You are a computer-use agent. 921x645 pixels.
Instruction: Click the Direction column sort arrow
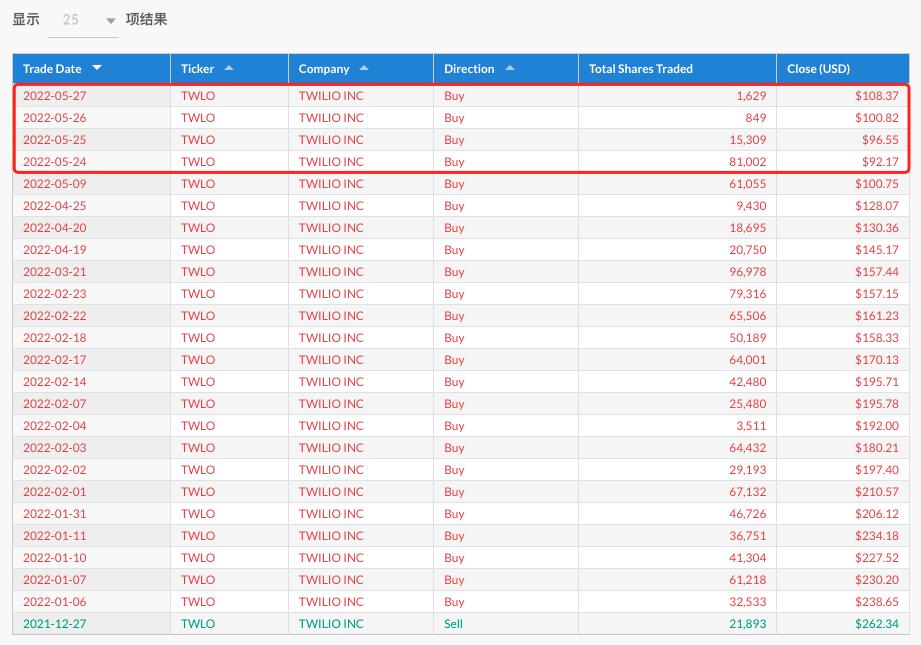(510, 68)
